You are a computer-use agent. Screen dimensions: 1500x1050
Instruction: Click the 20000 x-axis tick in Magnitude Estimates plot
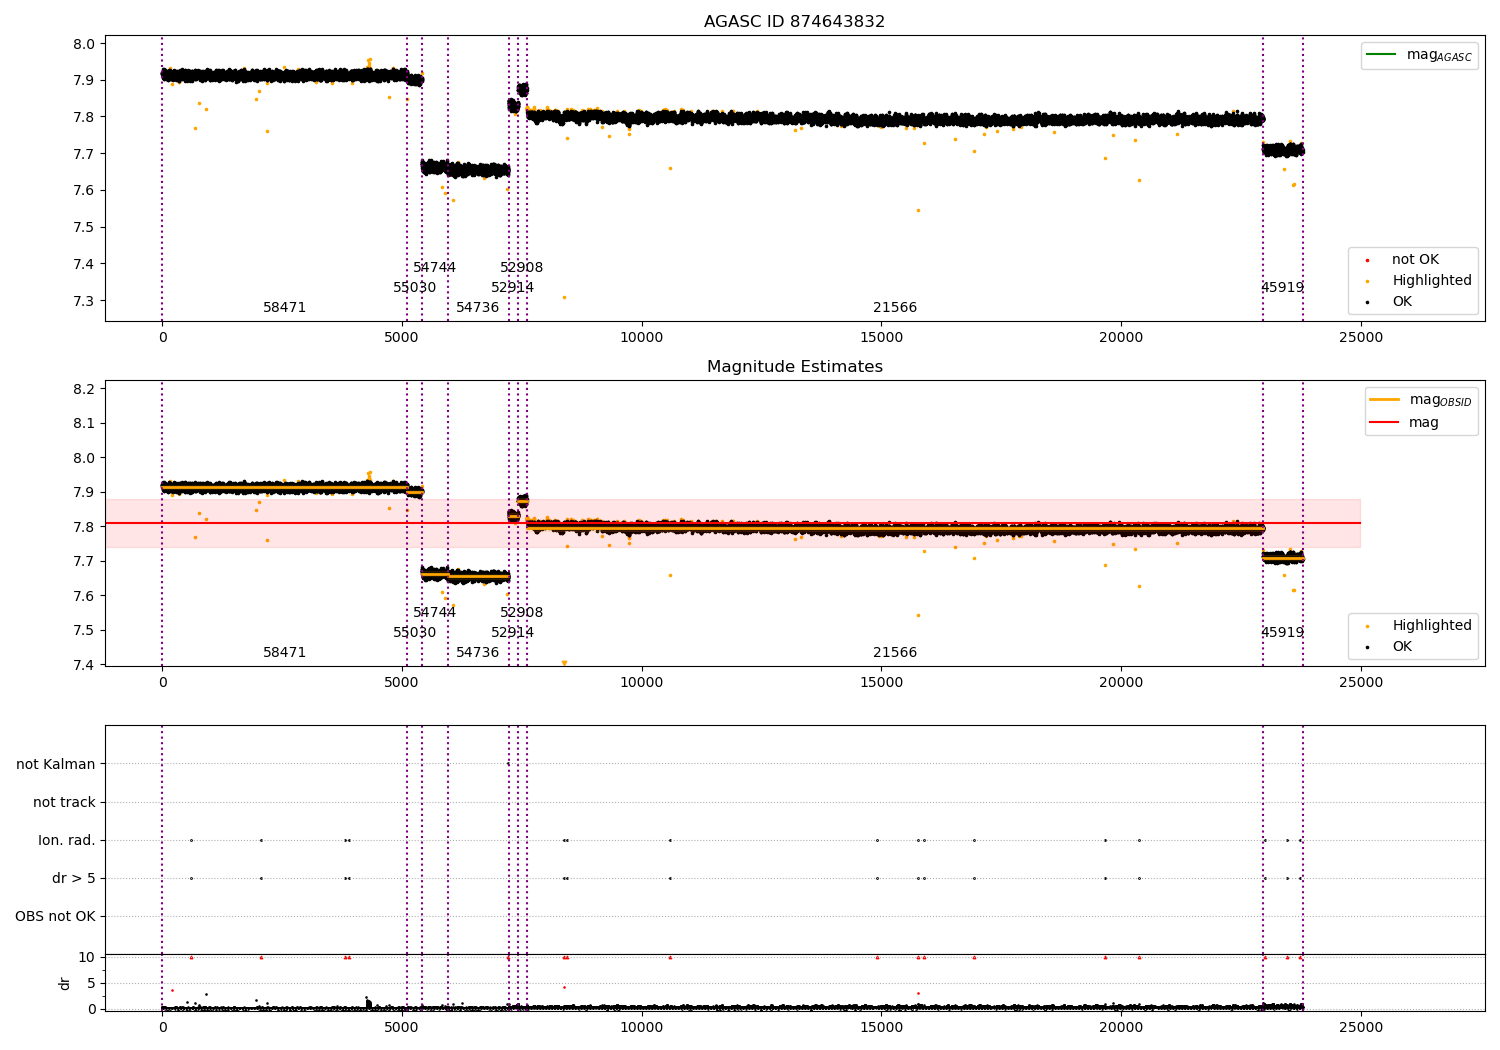click(1121, 682)
